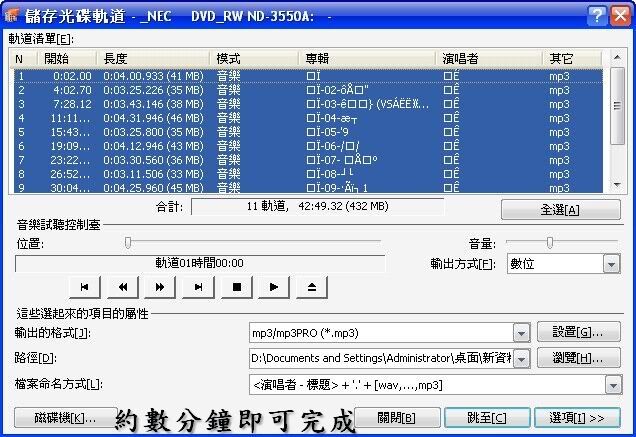Click the path field with Documents and Settings
Image resolution: width=636 pixels, height=437 pixels.
(x=381, y=358)
